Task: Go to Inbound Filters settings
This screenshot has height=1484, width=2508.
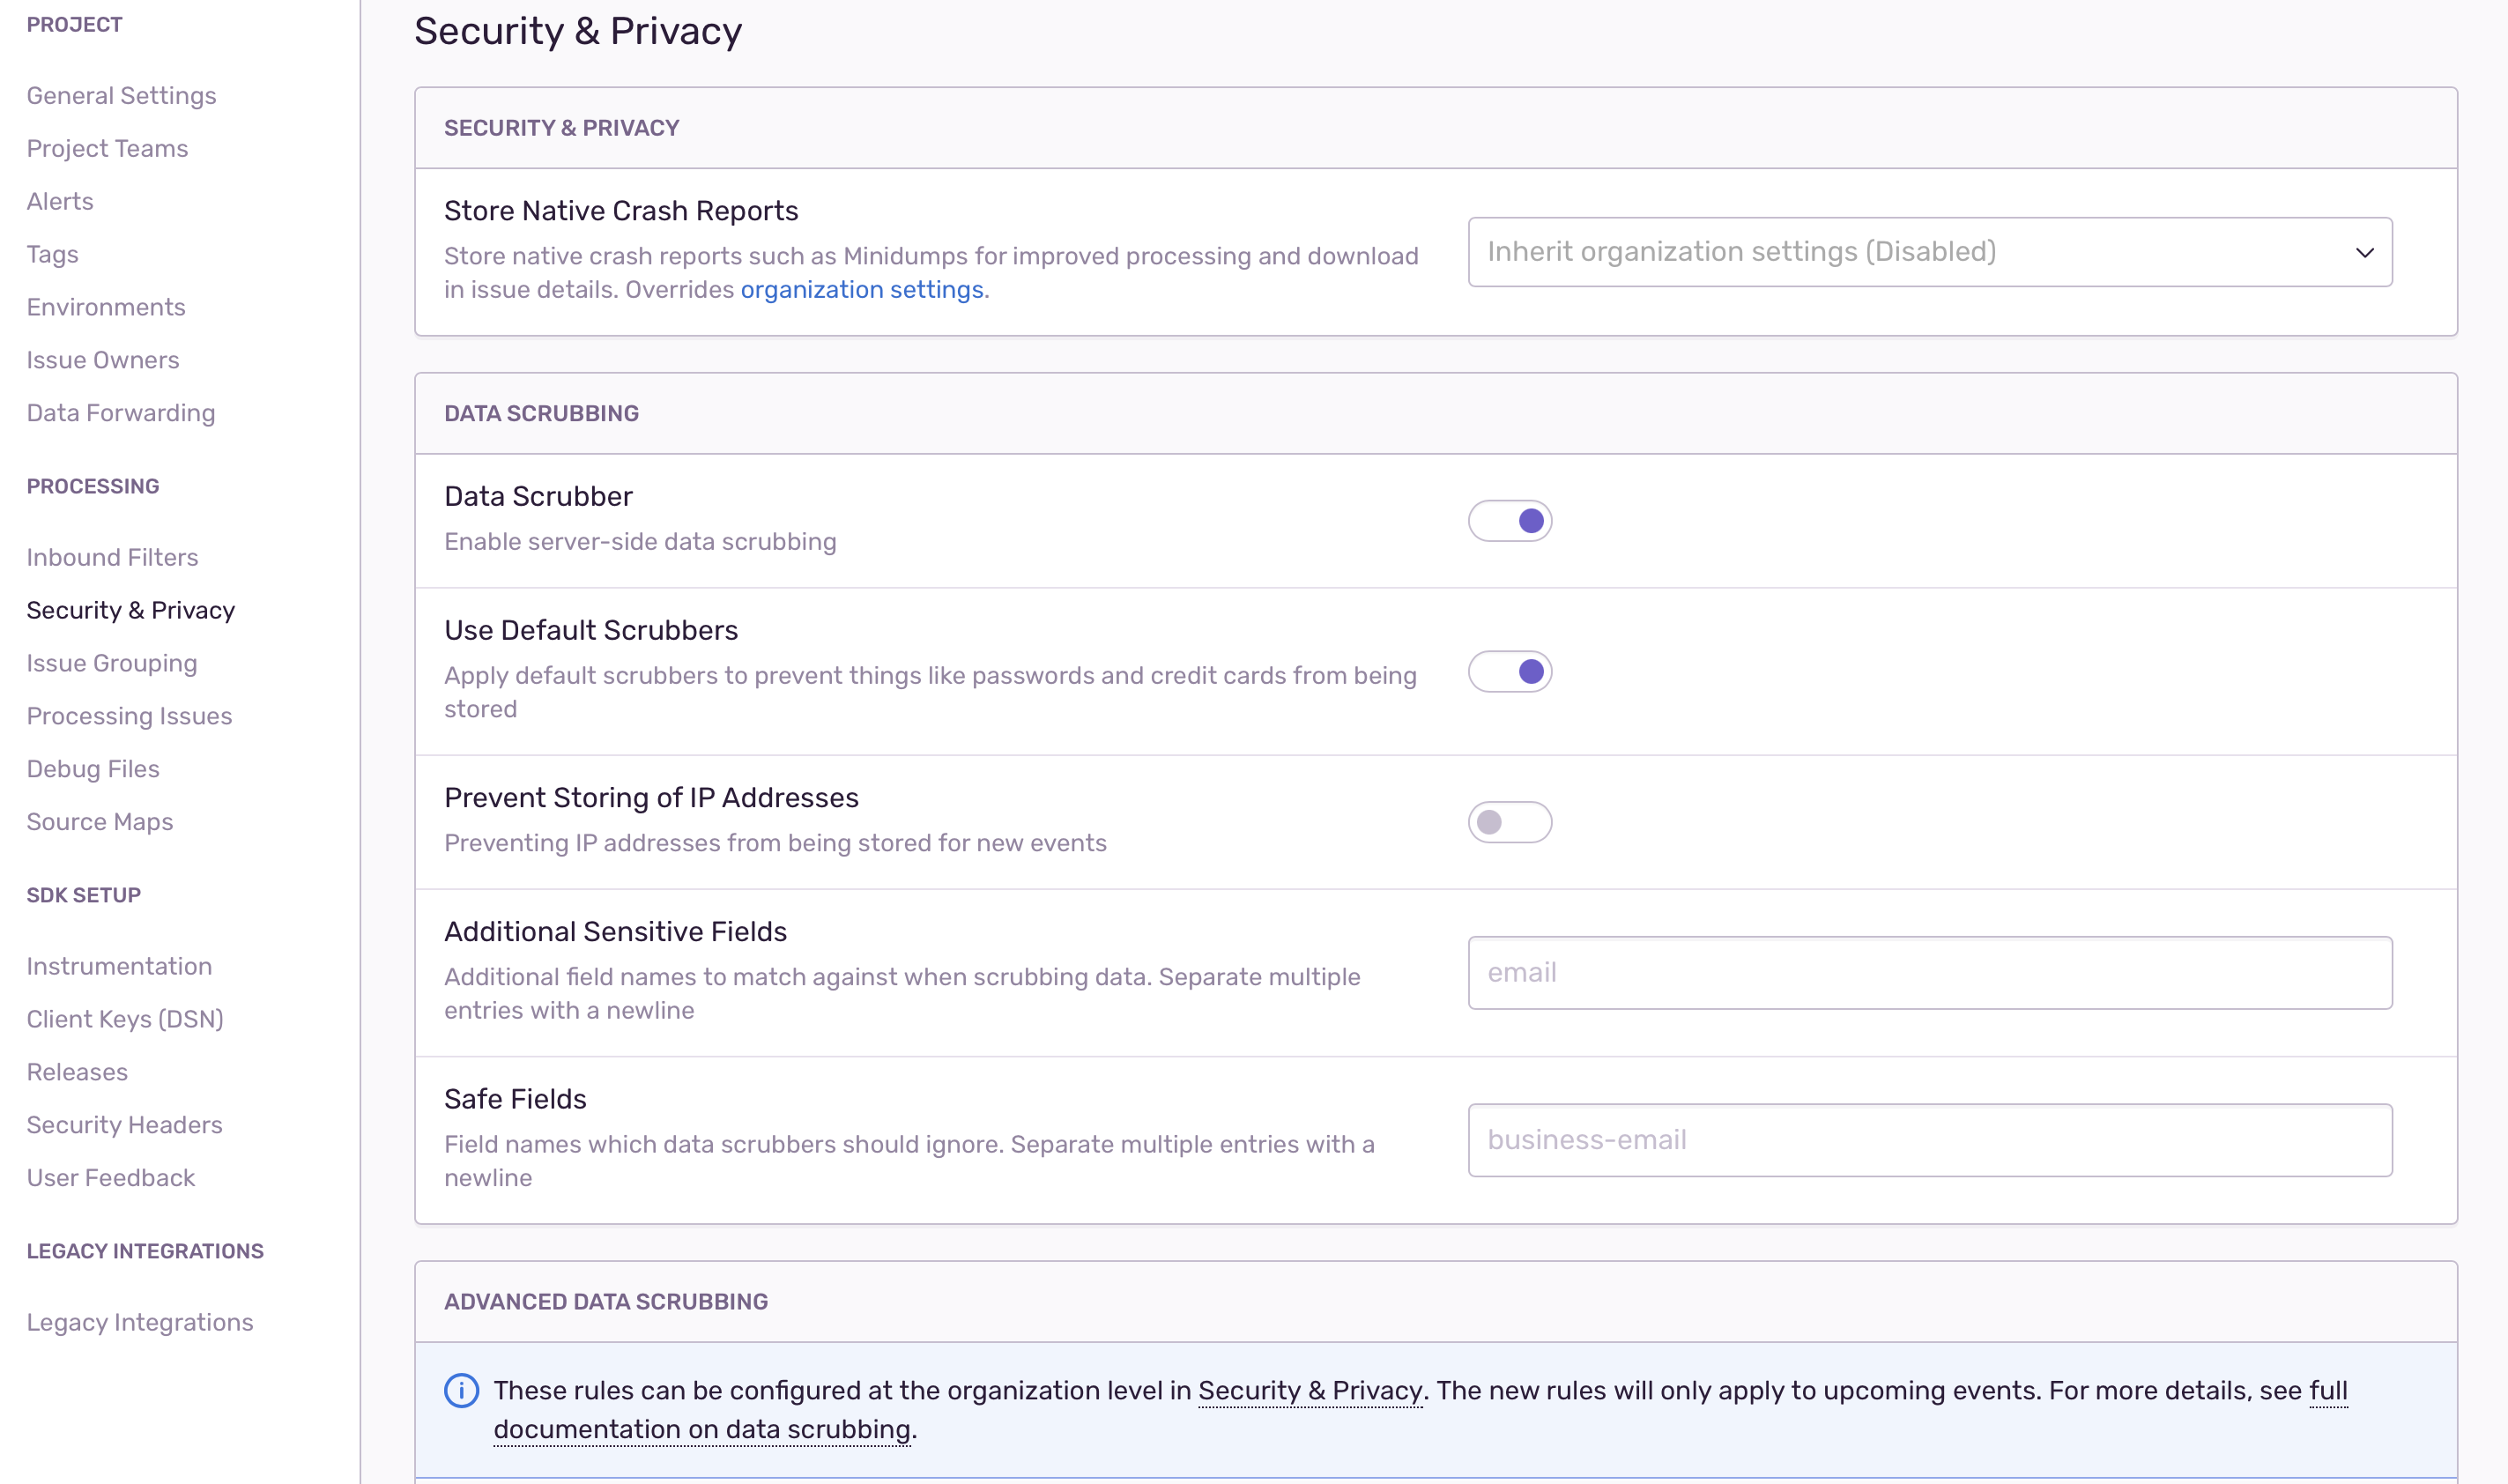Action: click(x=112, y=557)
